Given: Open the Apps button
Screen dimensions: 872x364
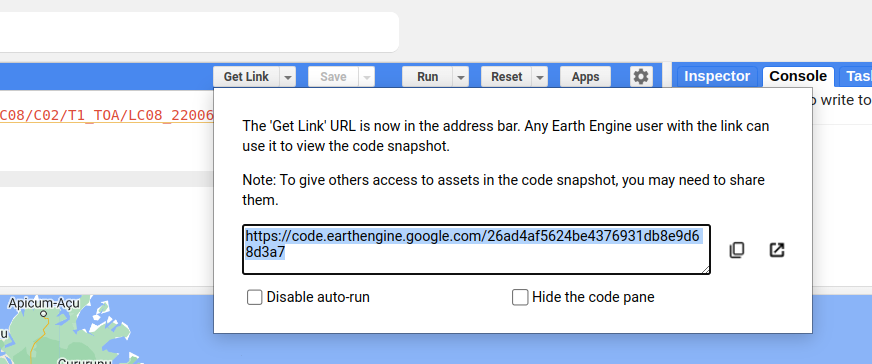Looking at the screenshot, I should (585, 77).
